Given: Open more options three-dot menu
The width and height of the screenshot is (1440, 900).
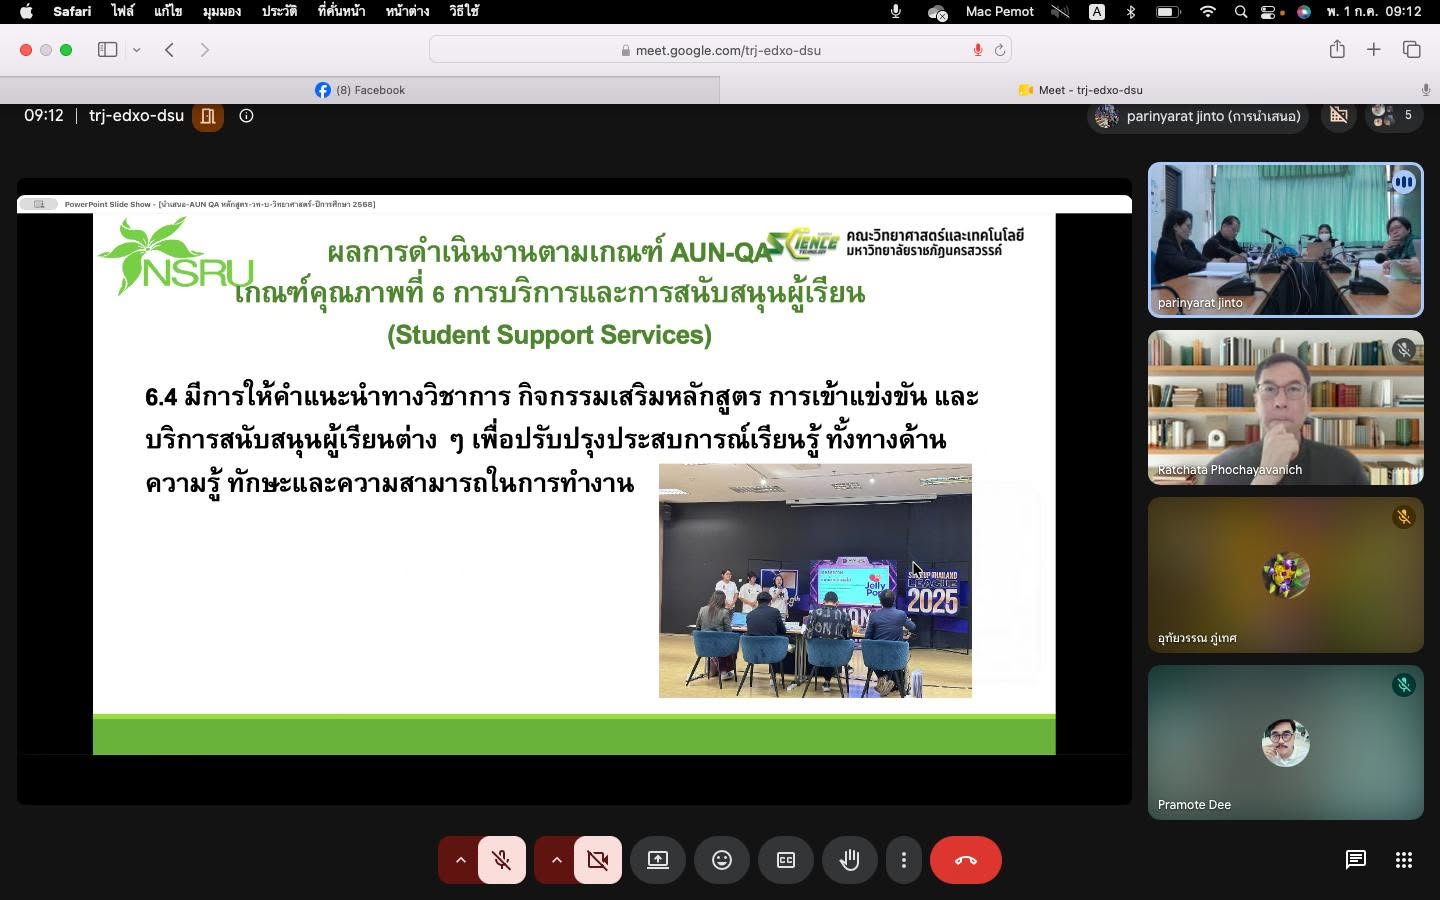Looking at the screenshot, I should point(904,860).
